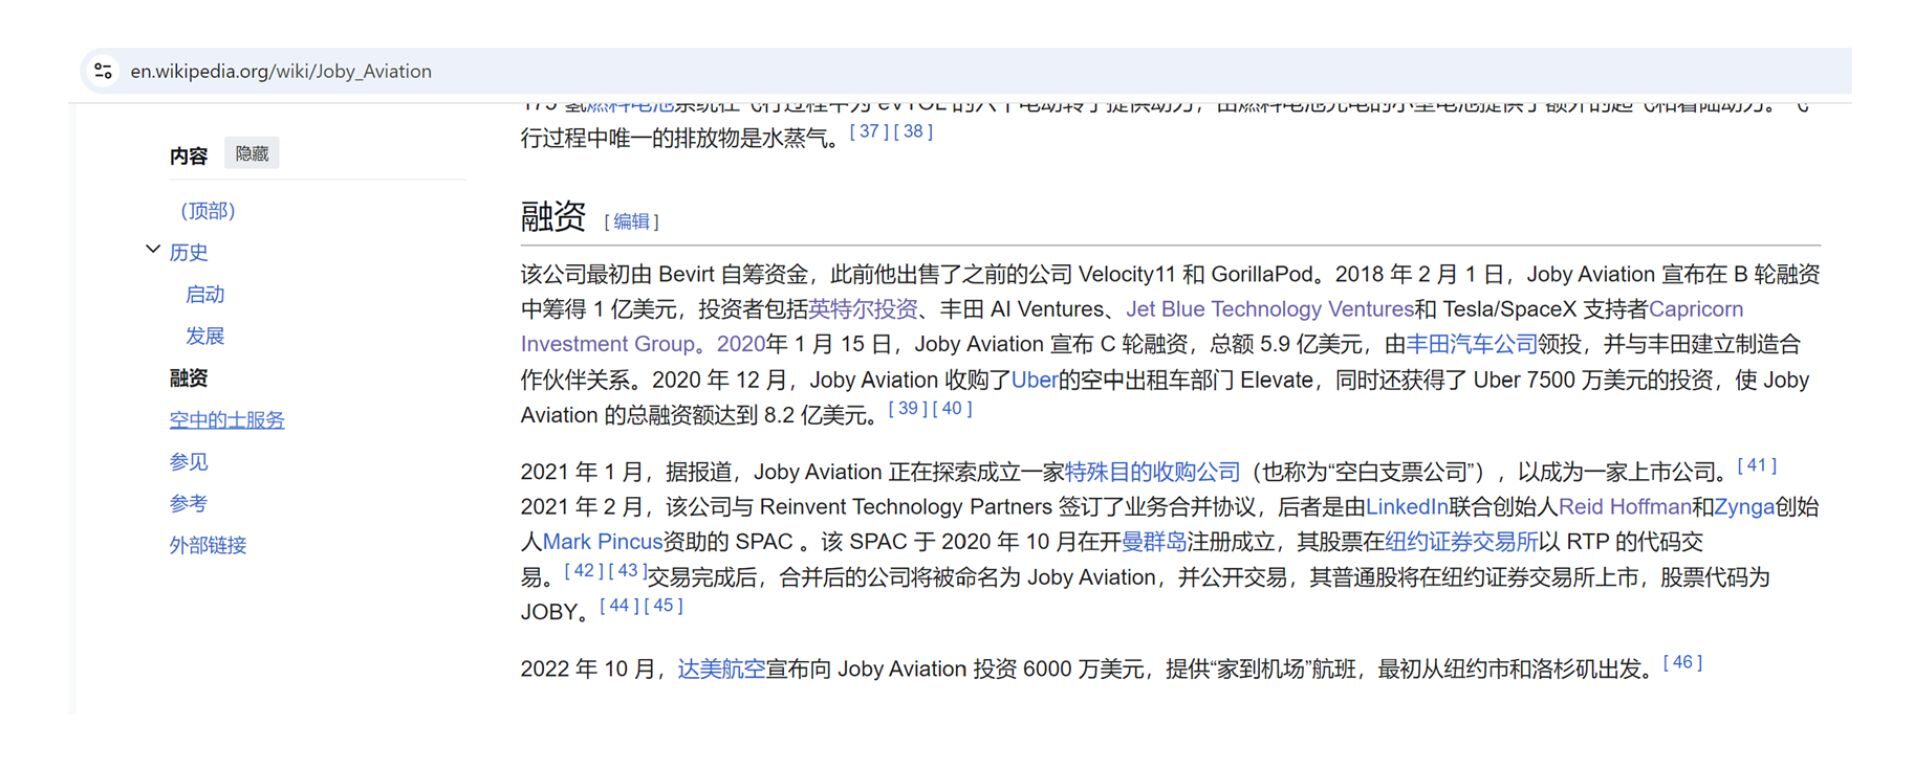The height and width of the screenshot is (774, 1920).
Task: Hide the 内容 table of contents
Action: [x=252, y=154]
